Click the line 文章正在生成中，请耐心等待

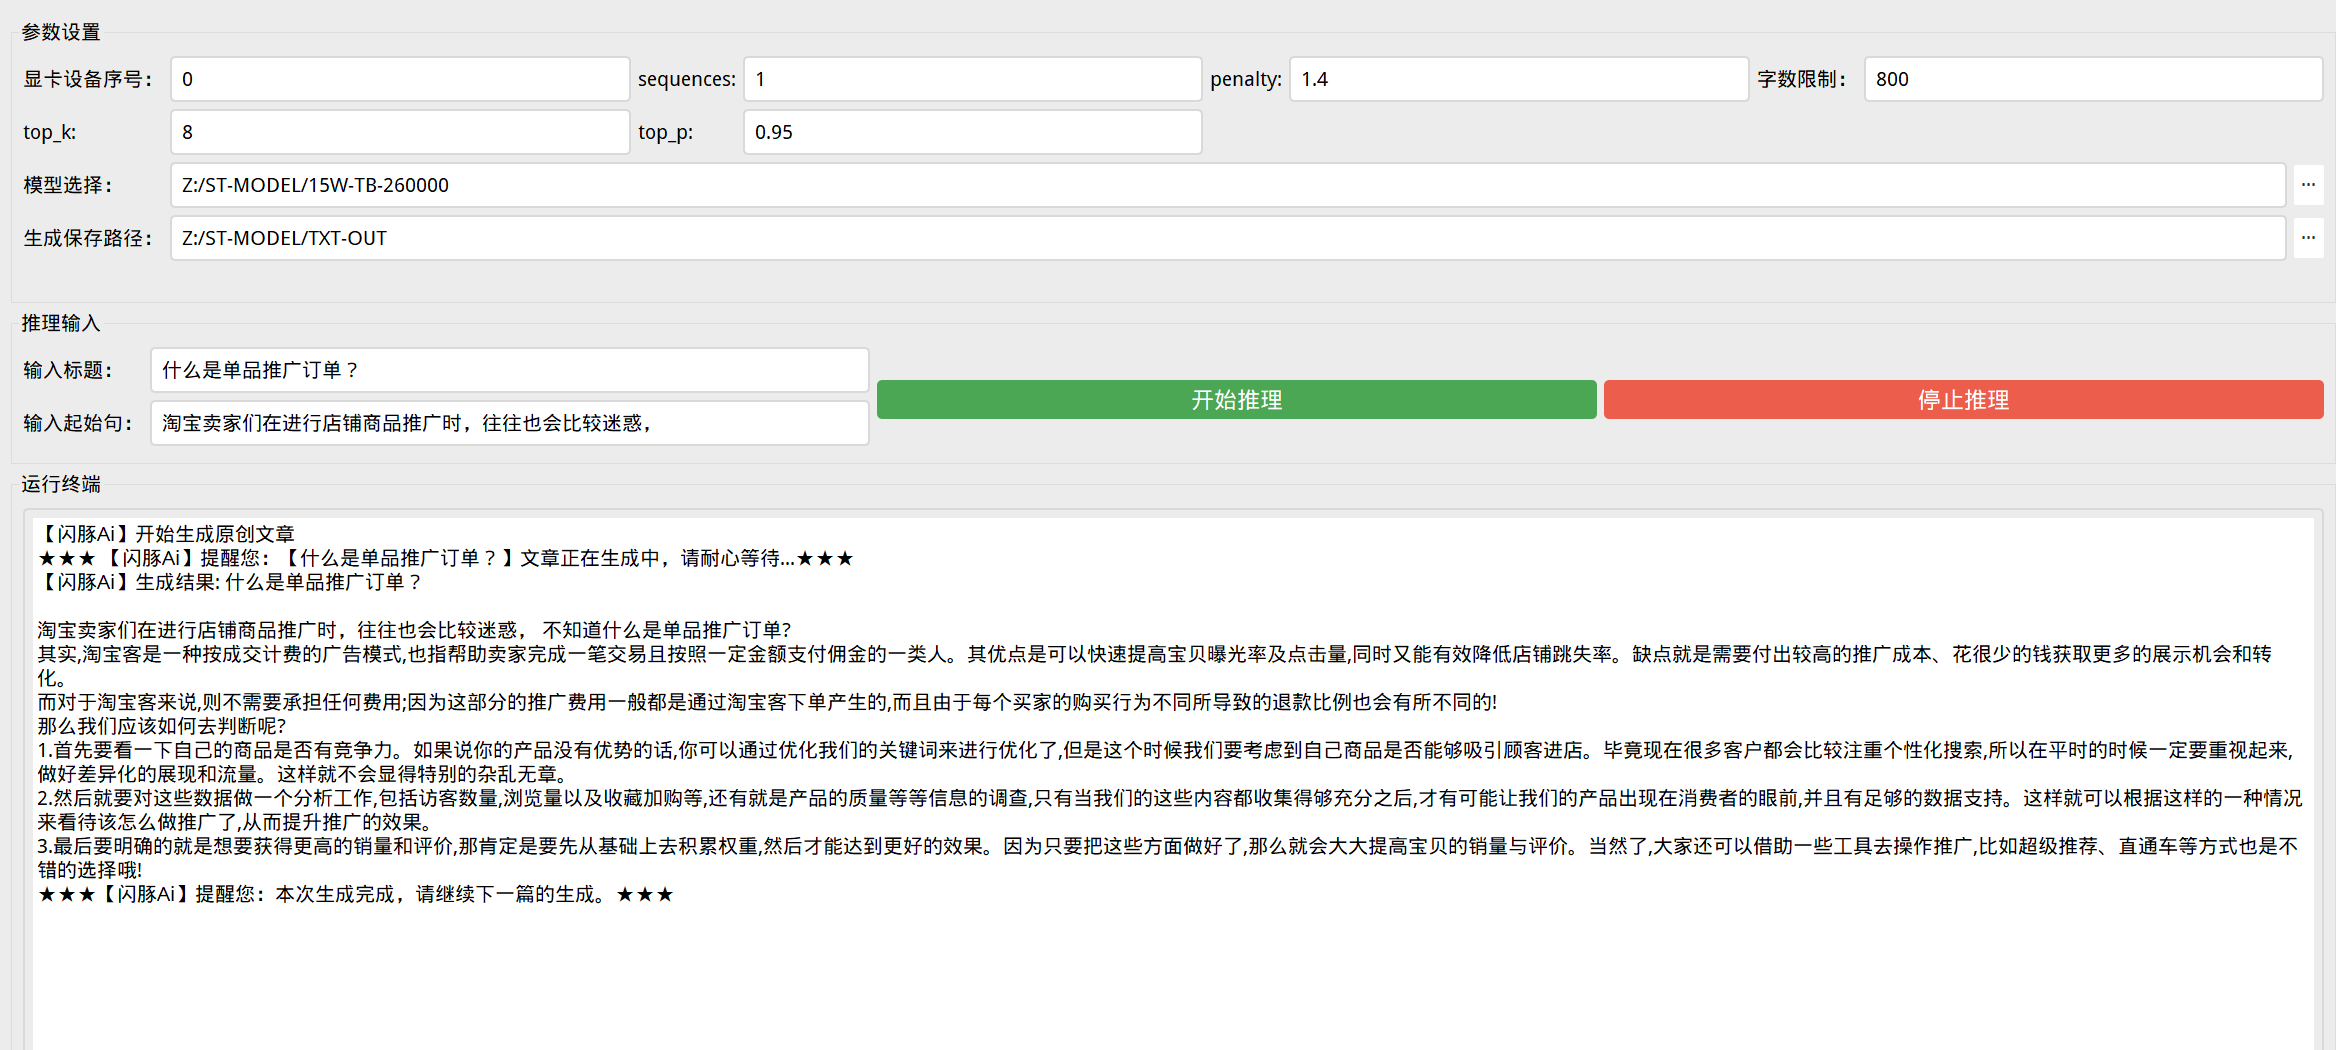coord(446,558)
